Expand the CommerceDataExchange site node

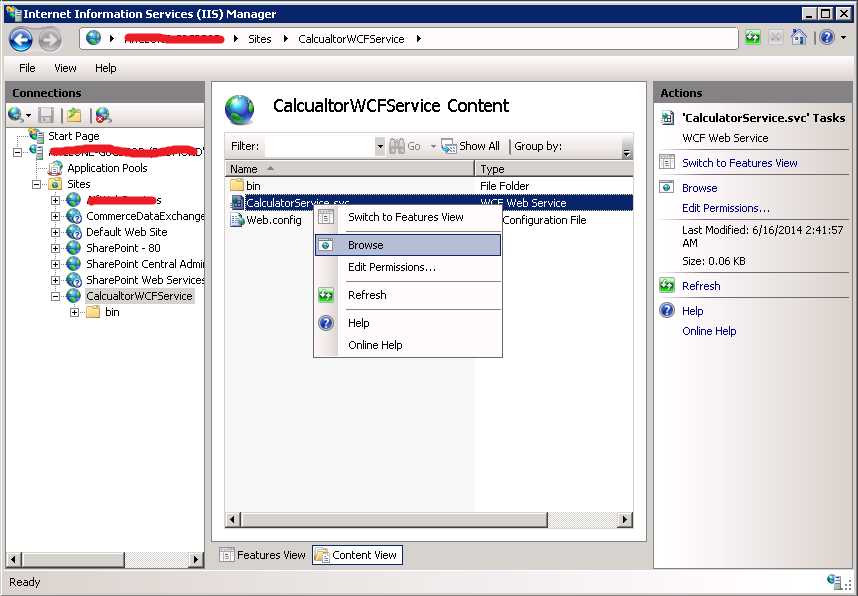55,216
